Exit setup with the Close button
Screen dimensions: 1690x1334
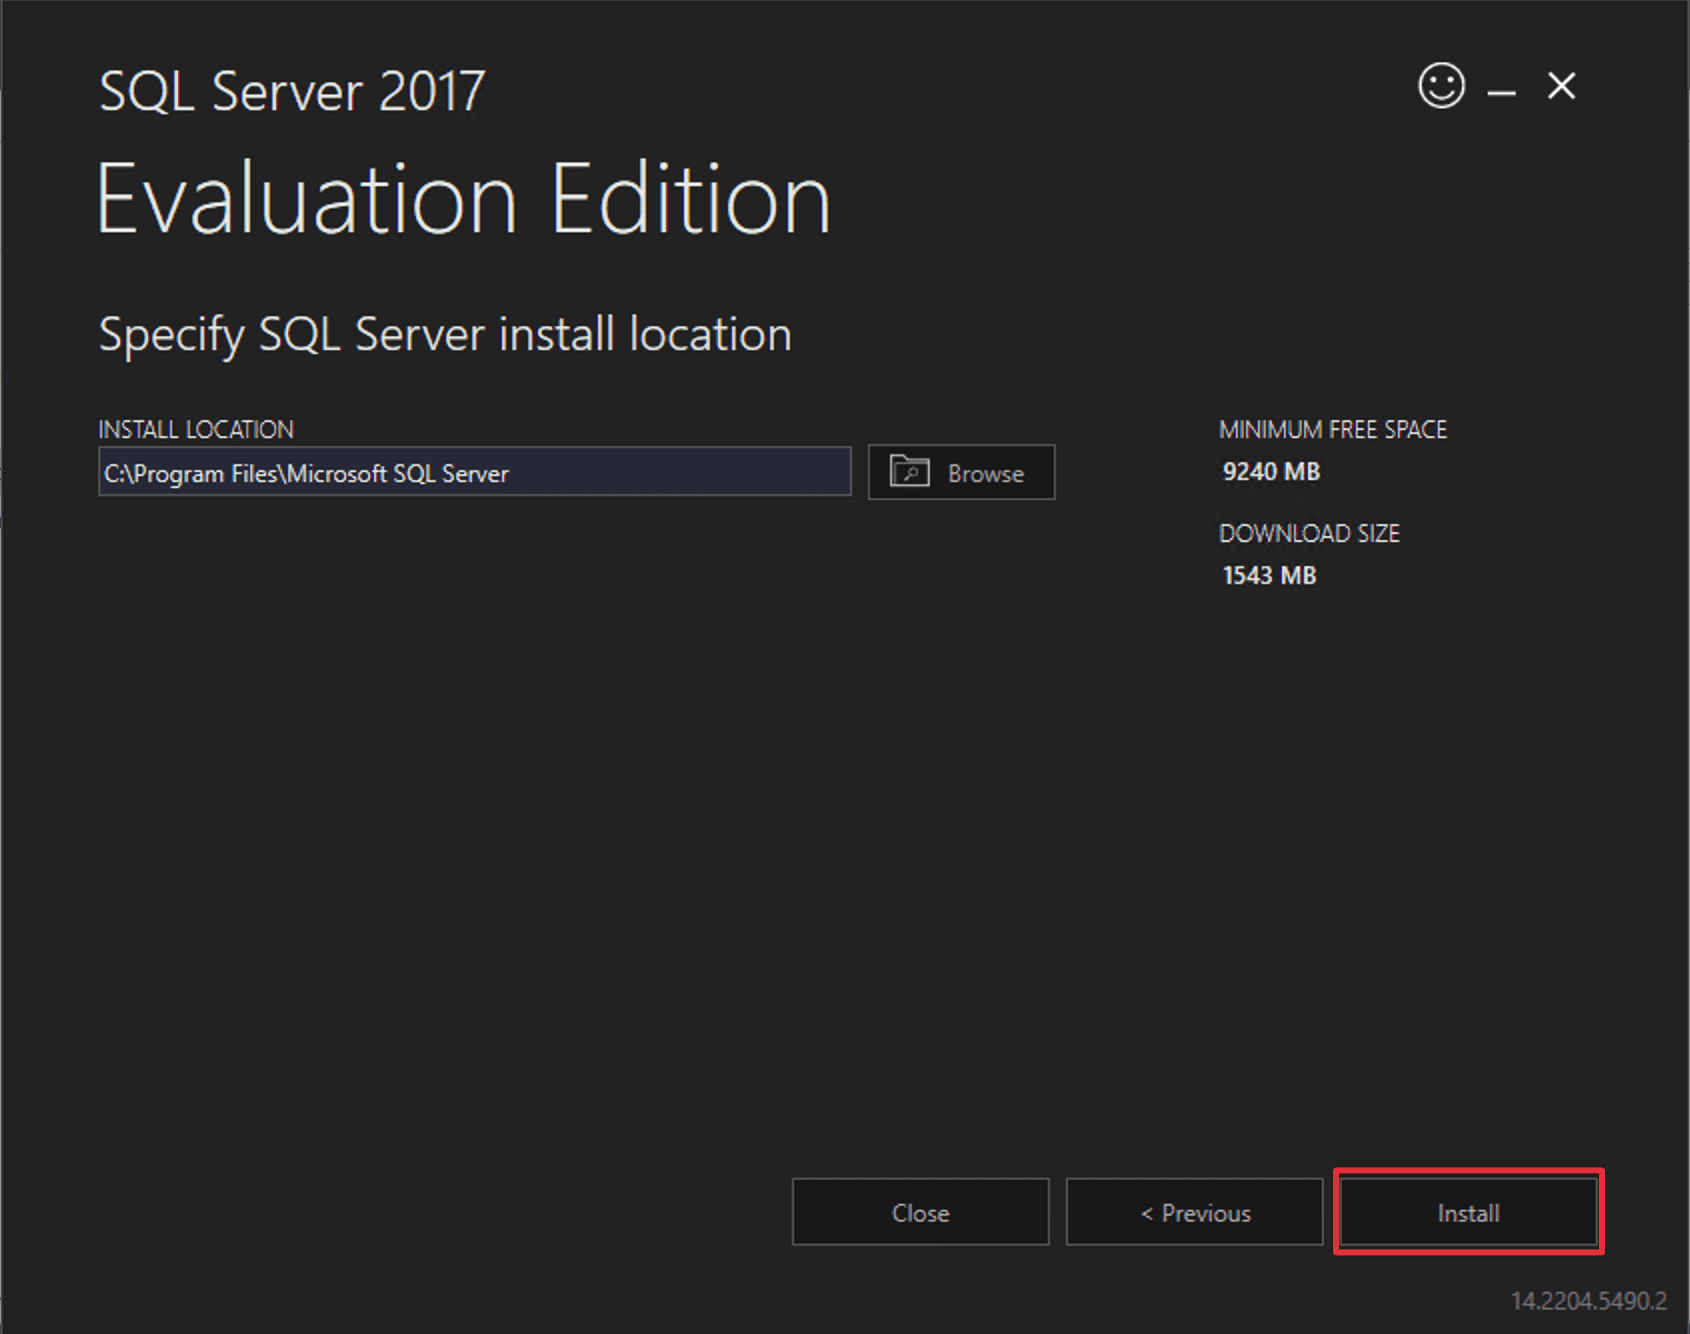point(919,1212)
